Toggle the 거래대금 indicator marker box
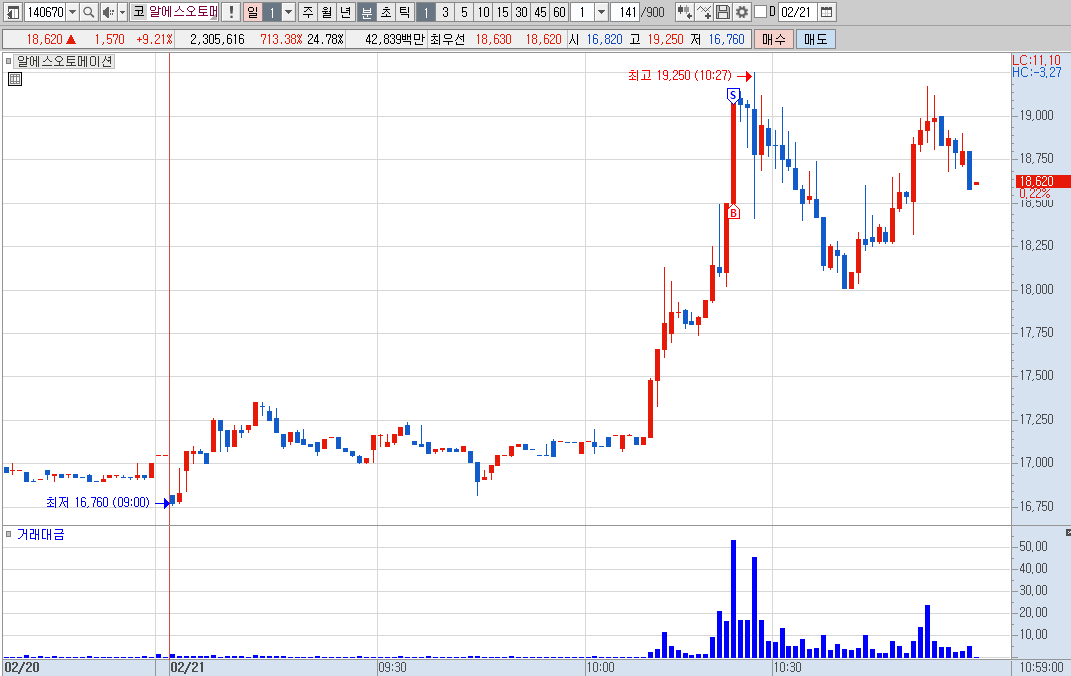Screen dimensions: 1071x676 tap(9, 534)
